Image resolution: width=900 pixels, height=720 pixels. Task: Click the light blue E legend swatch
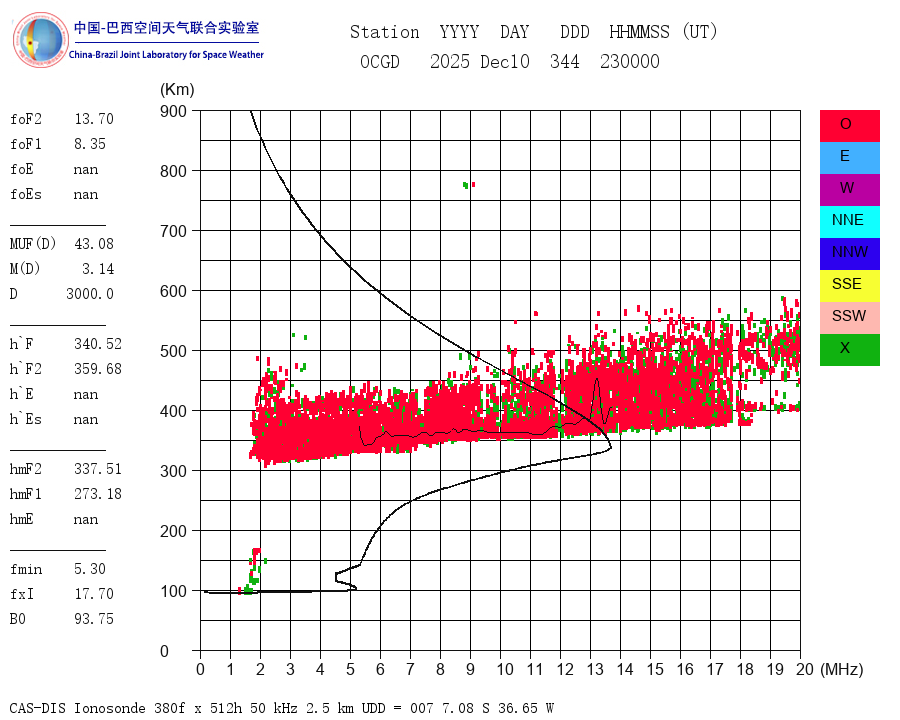[x=849, y=157]
